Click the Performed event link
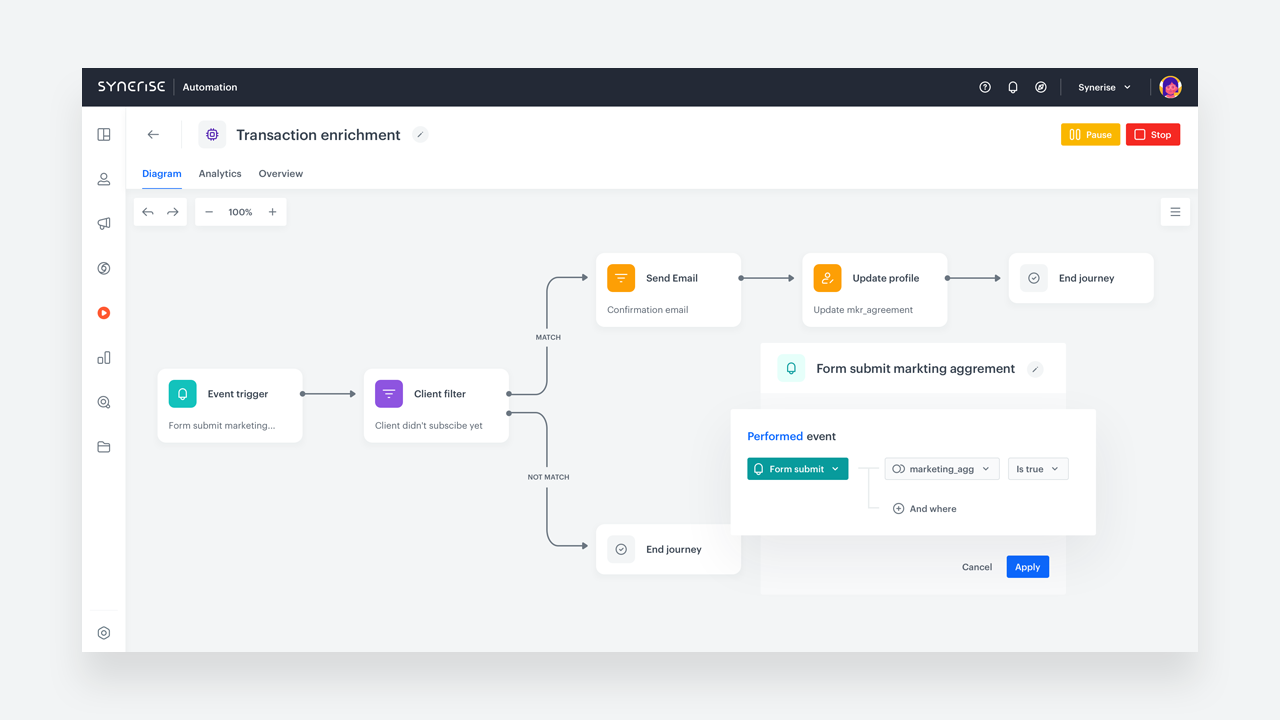This screenshot has width=1280, height=720. (x=775, y=436)
